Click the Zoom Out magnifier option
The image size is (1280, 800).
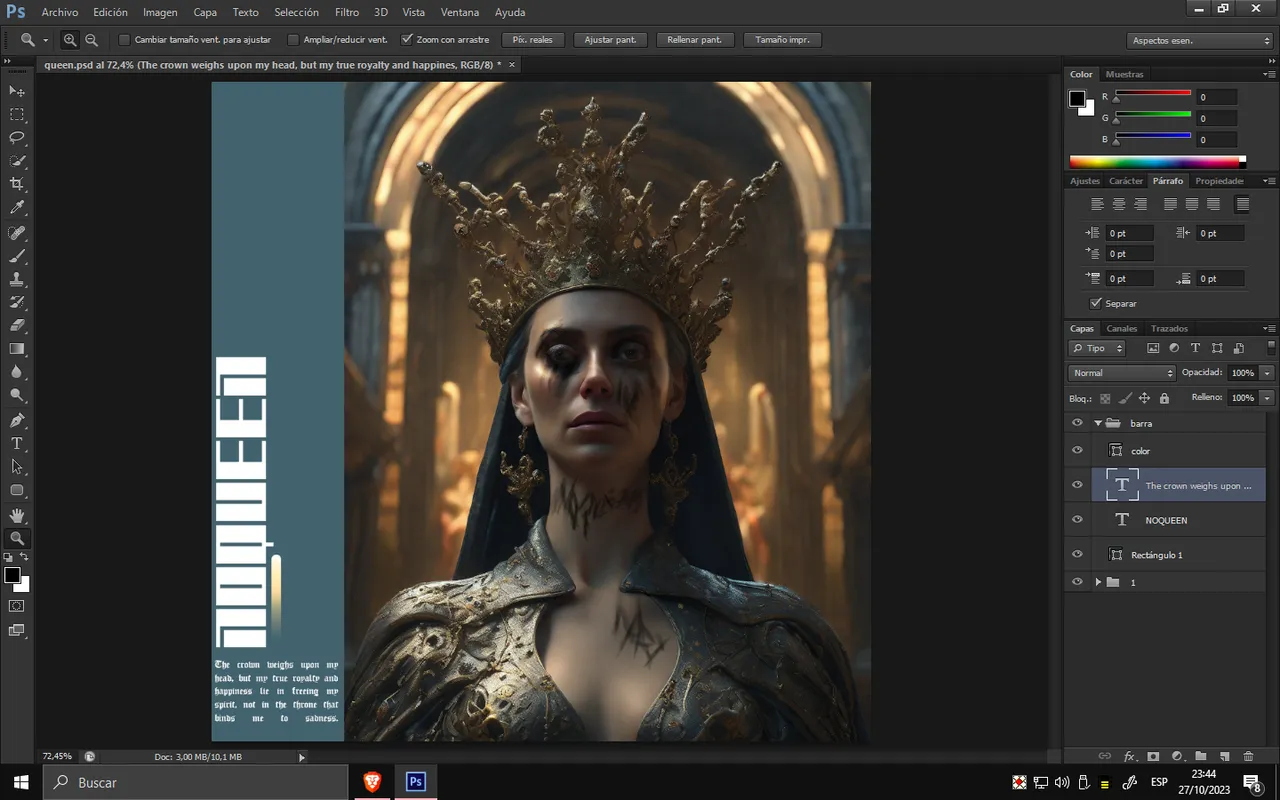pyautogui.click(x=91, y=40)
